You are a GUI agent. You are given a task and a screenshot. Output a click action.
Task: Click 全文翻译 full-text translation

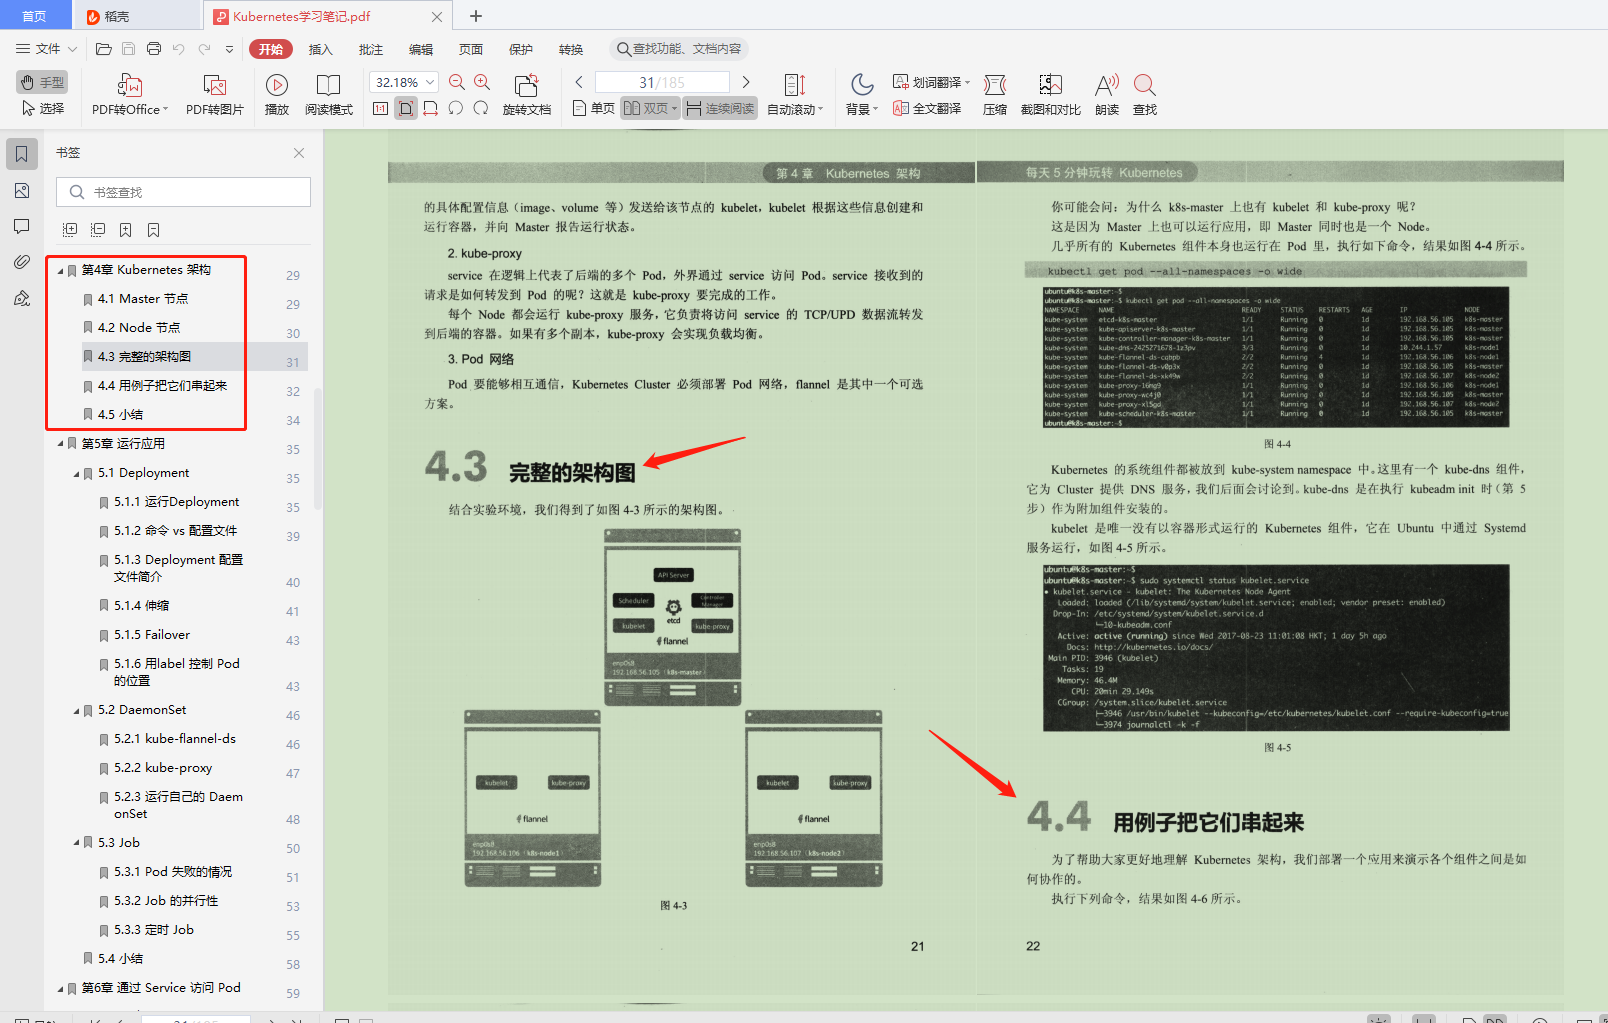[x=927, y=108]
